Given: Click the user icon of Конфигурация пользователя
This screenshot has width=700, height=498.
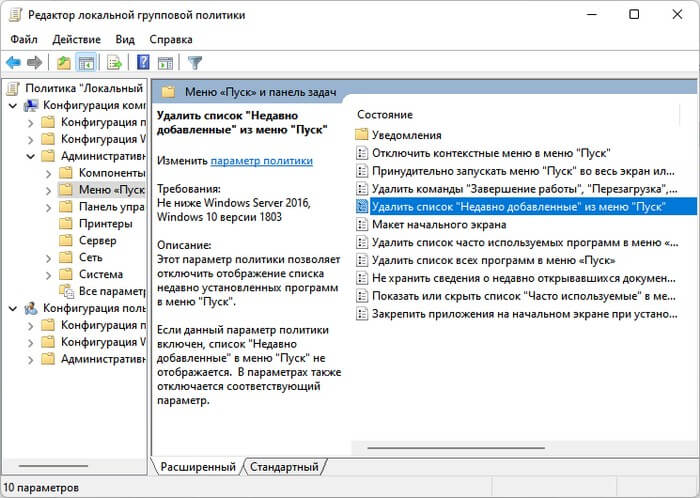Looking at the screenshot, I should pos(31,308).
